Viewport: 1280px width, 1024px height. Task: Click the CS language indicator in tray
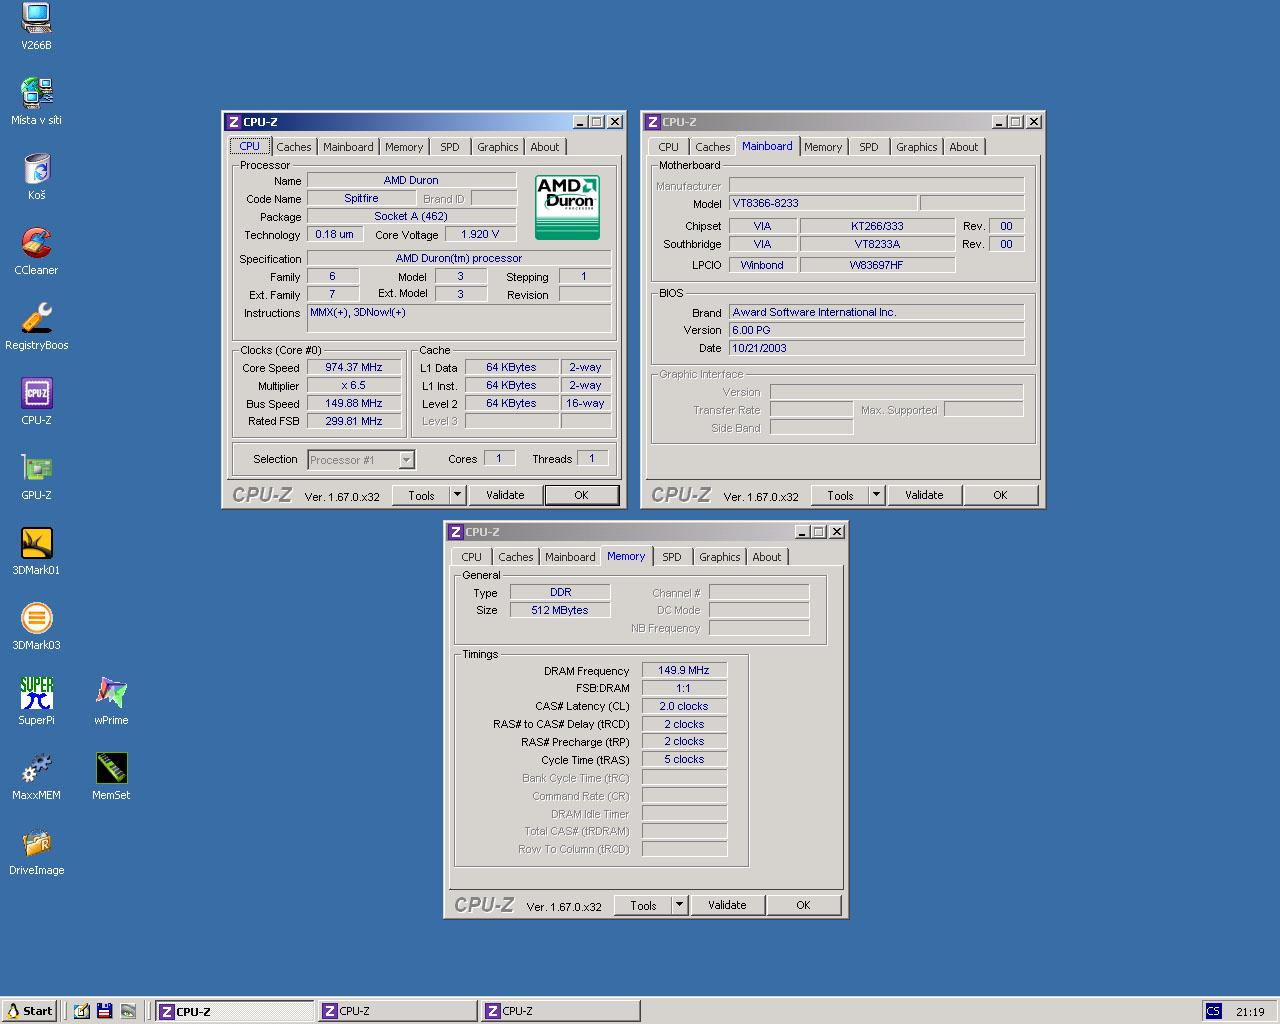[1213, 1011]
